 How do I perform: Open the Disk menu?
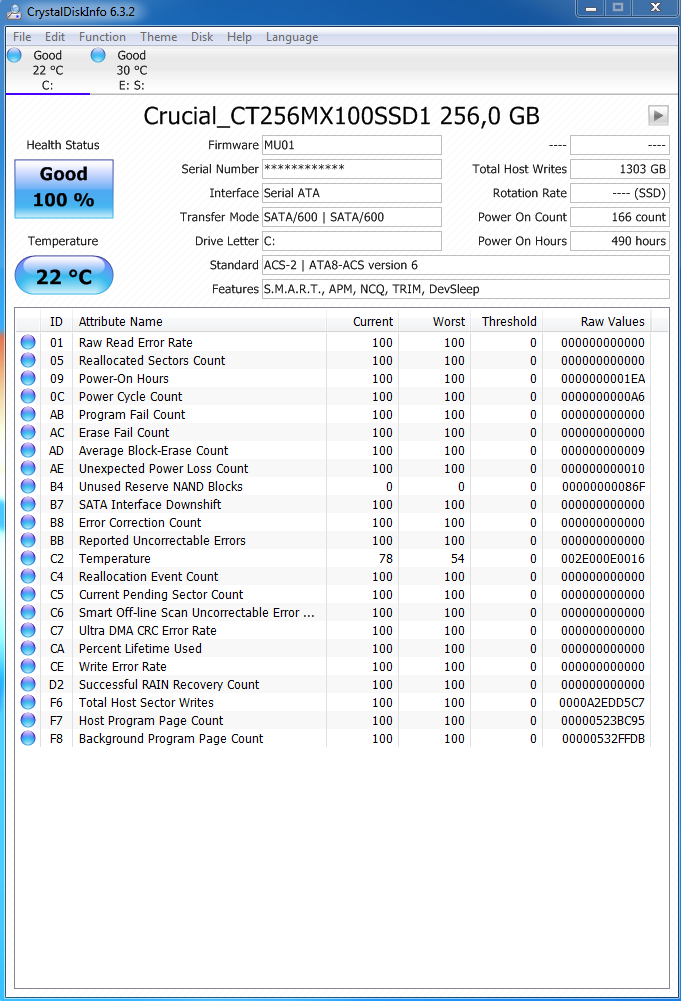(x=202, y=37)
